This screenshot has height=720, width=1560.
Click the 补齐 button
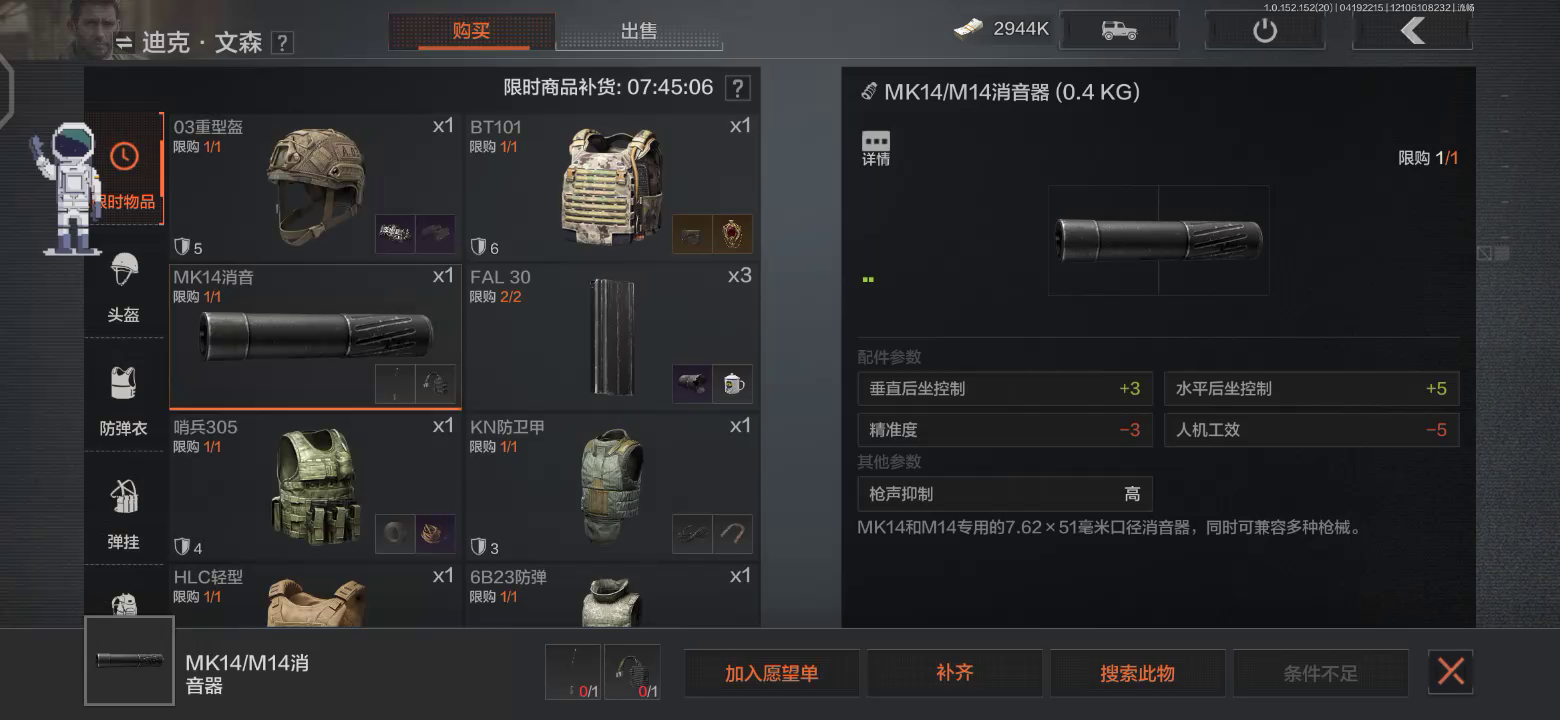(x=955, y=673)
